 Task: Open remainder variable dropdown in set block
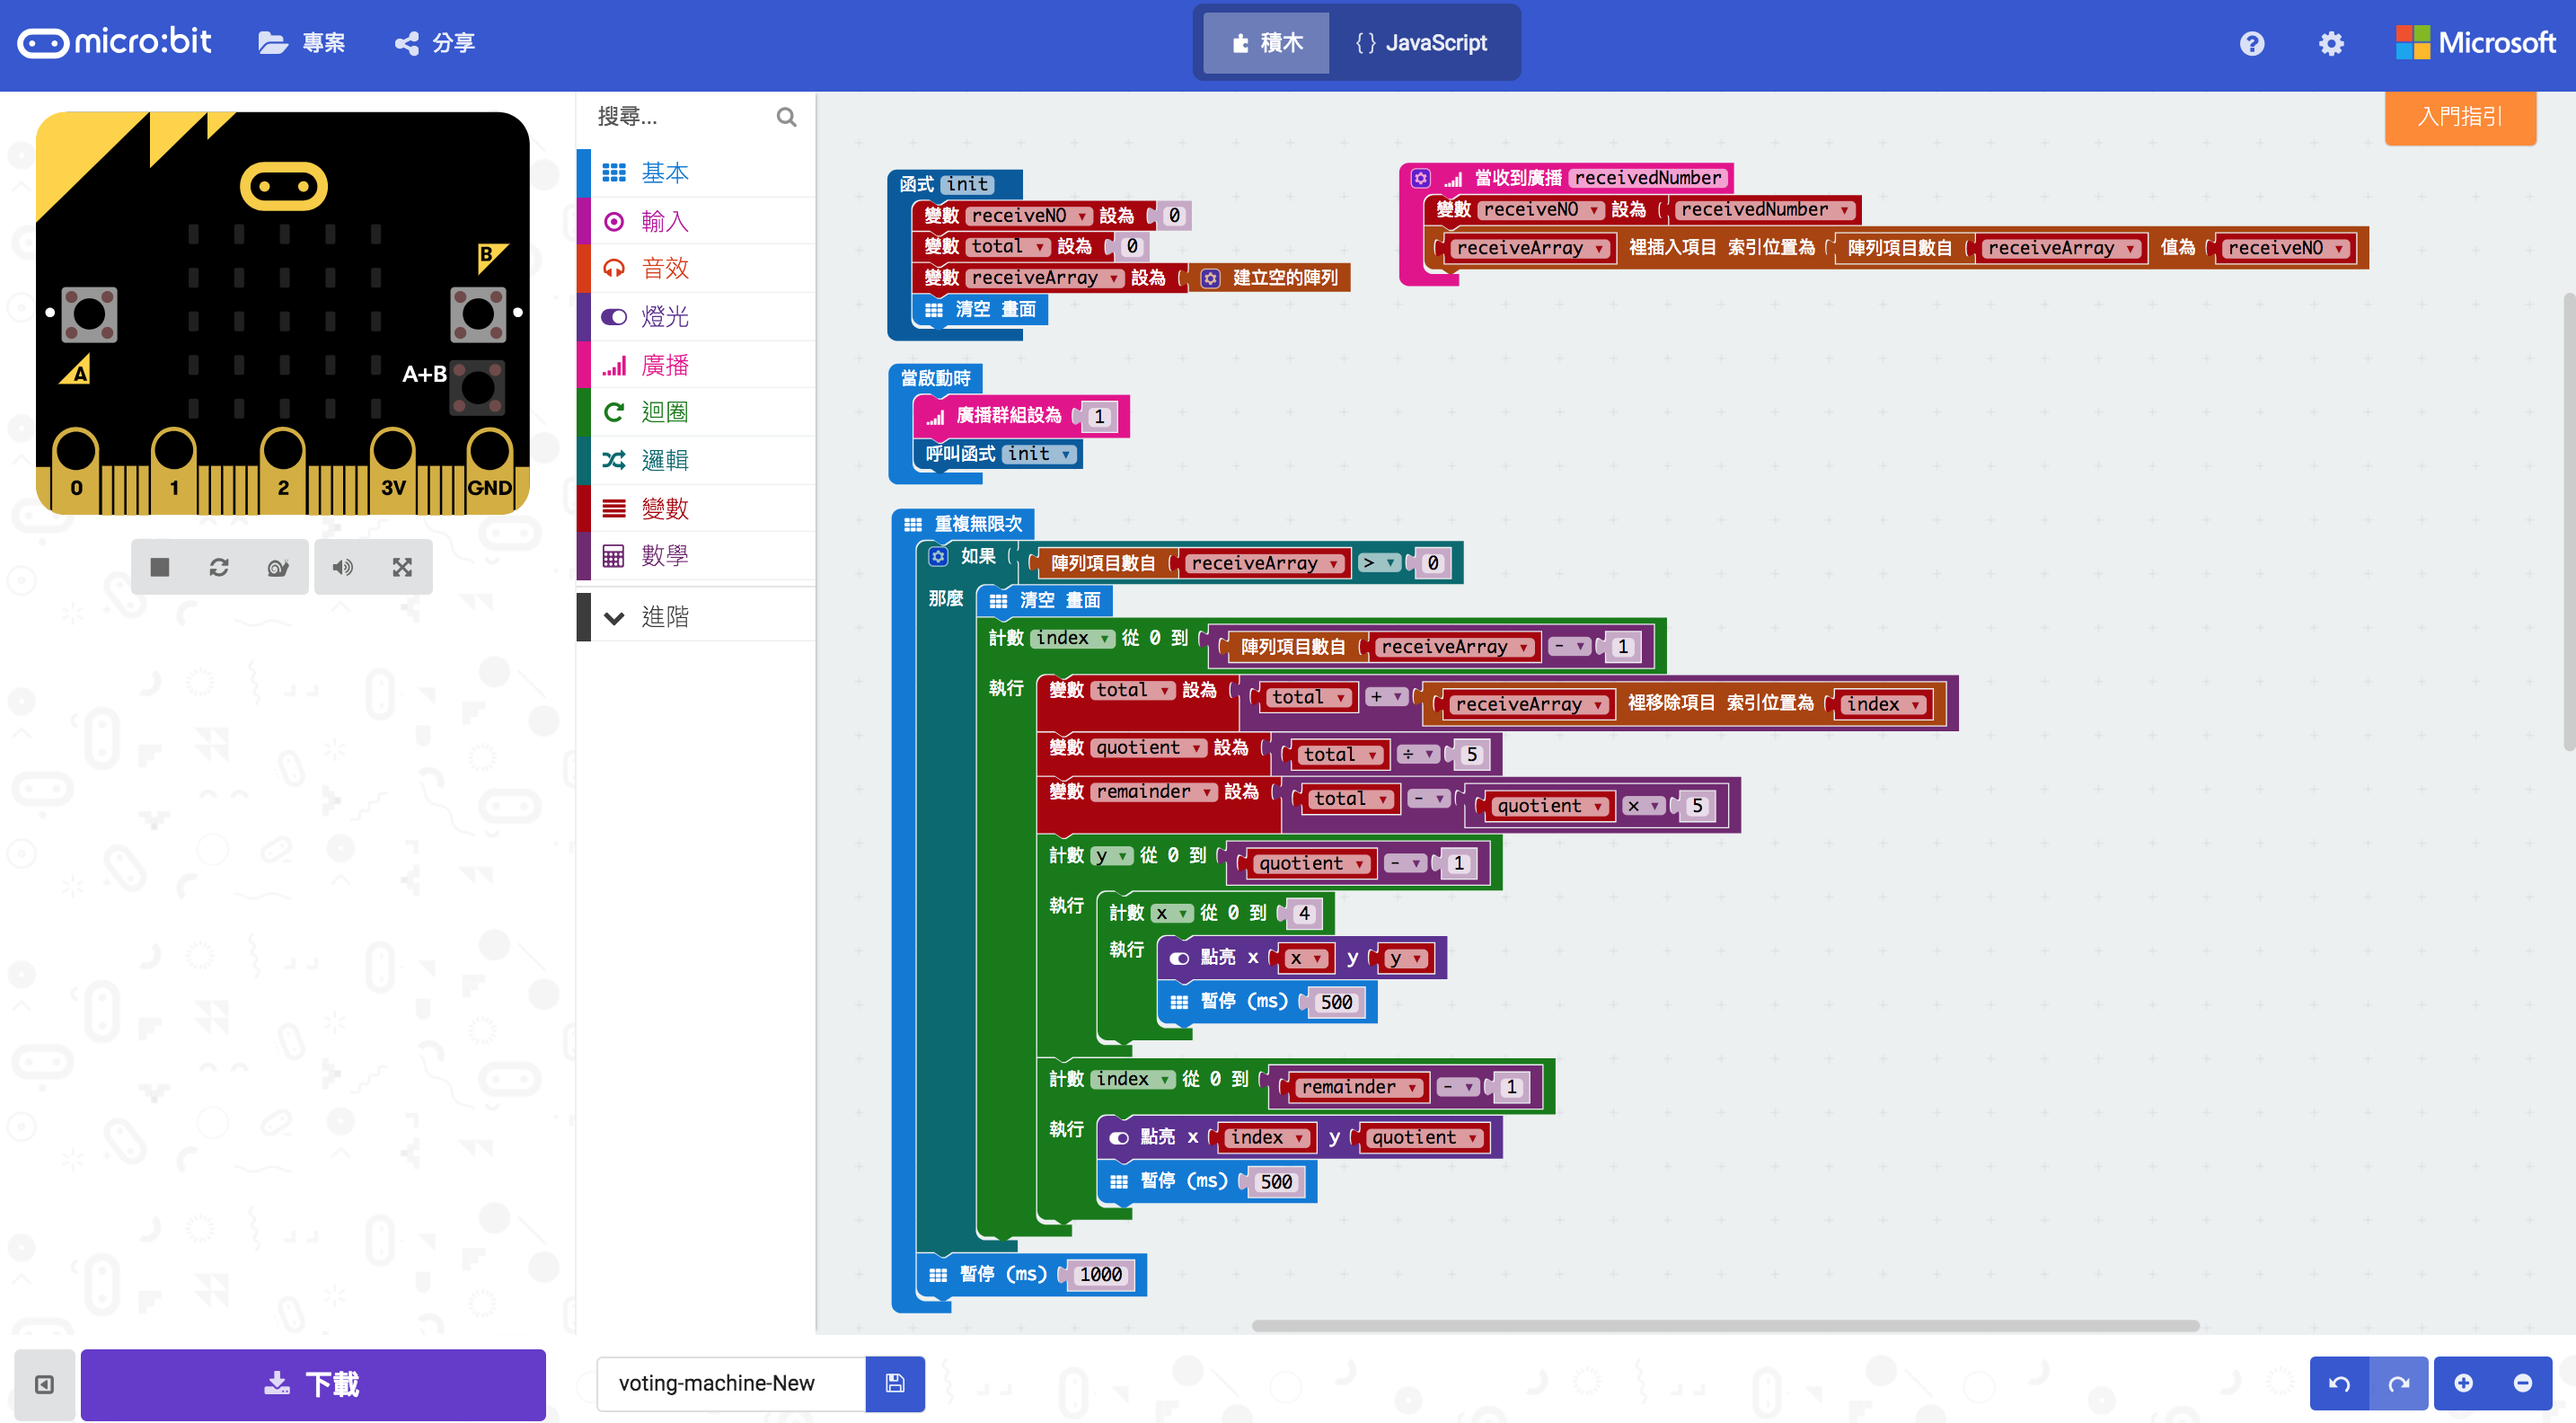(1154, 792)
